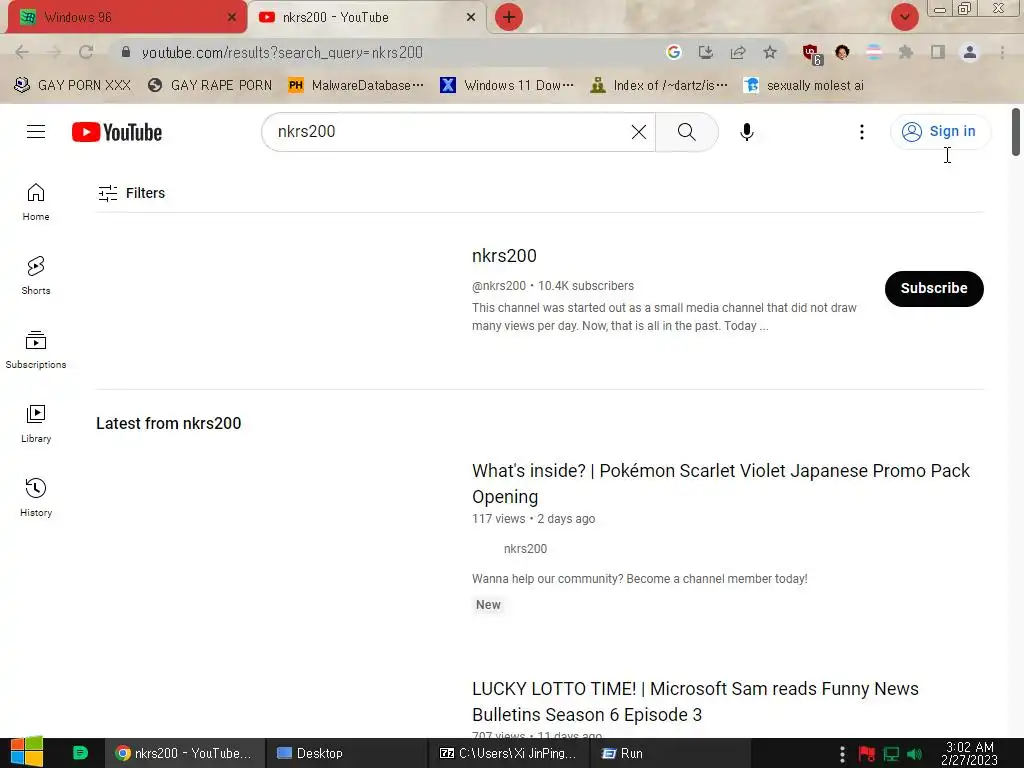Image resolution: width=1024 pixels, height=768 pixels.
Task: Open Shorts in the sidebar
Action: point(36,276)
